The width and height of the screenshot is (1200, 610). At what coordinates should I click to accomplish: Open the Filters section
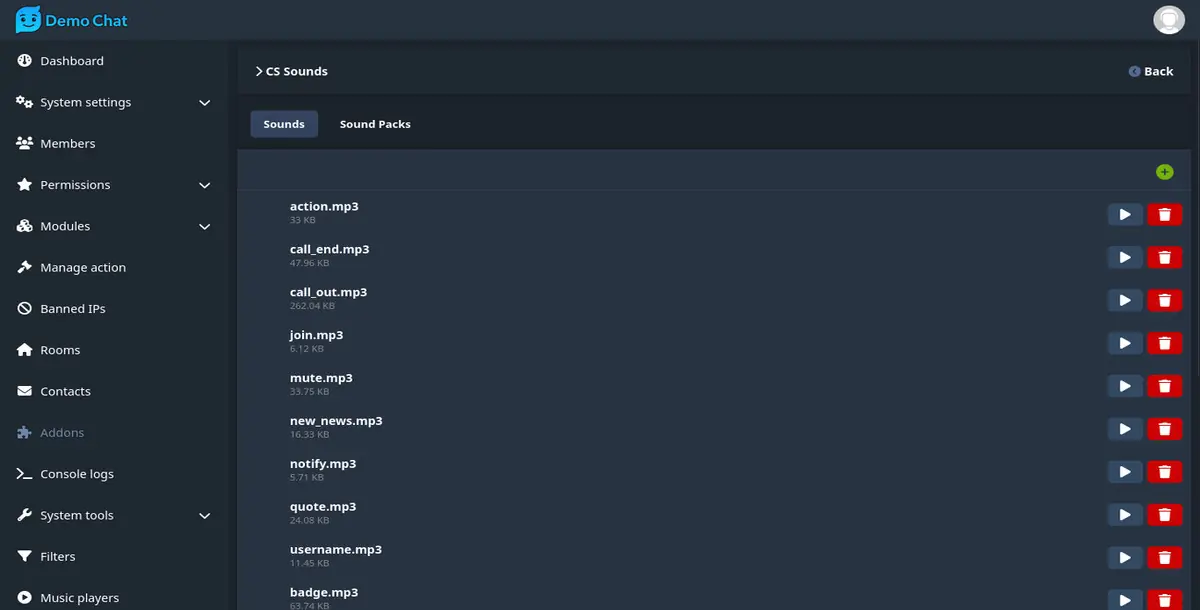pyautogui.click(x=59, y=556)
